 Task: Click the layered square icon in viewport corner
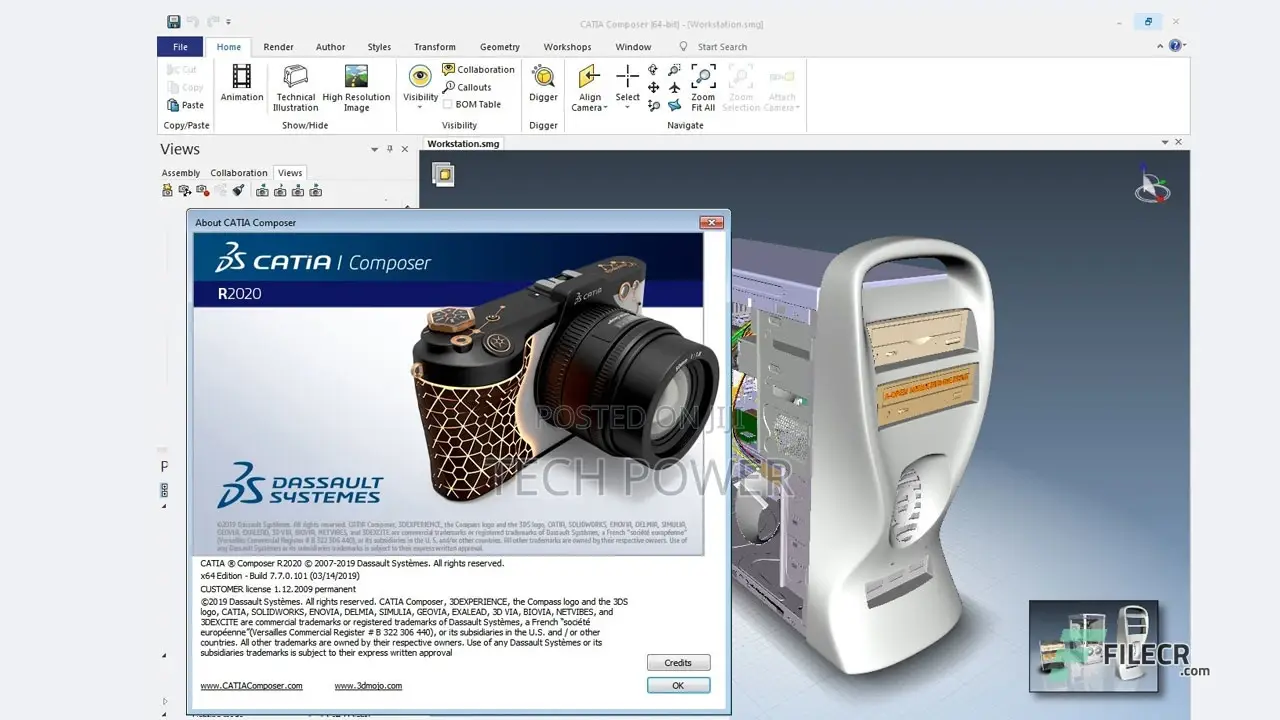tap(443, 175)
